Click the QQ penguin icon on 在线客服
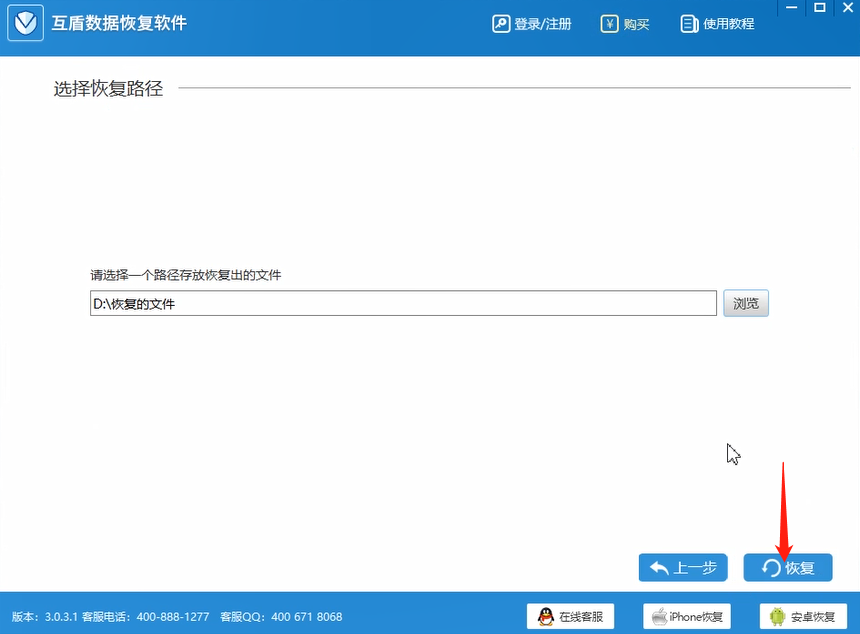This screenshot has width=860, height=634. (545, 616)
